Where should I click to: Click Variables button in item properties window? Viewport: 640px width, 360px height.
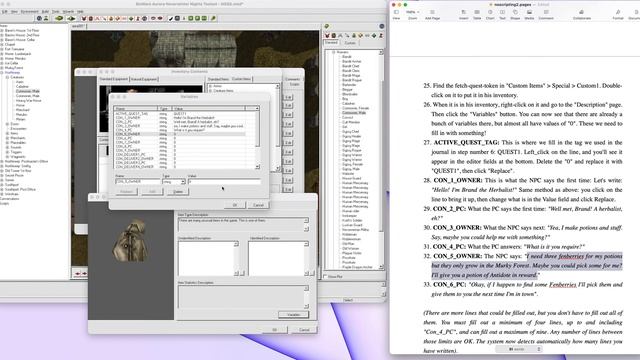click(x=293, y=315)
